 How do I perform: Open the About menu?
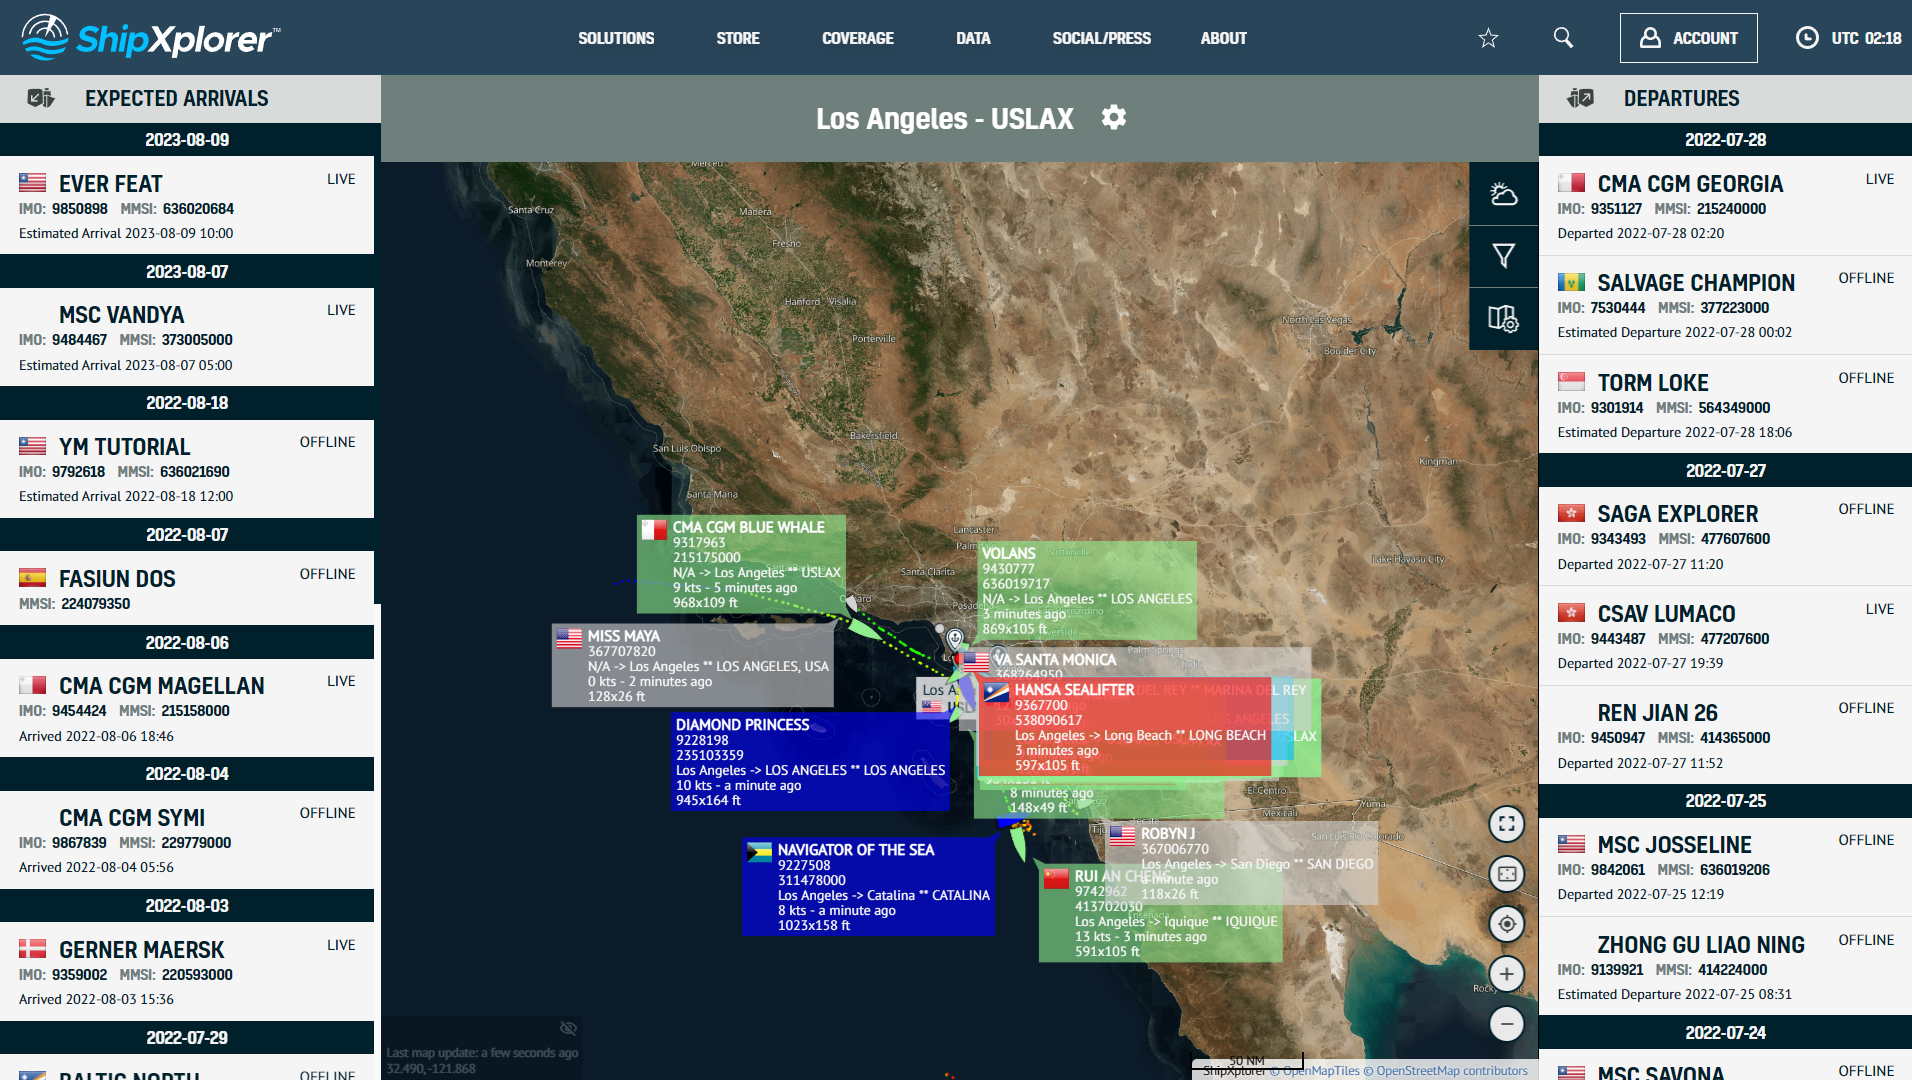1223,38
